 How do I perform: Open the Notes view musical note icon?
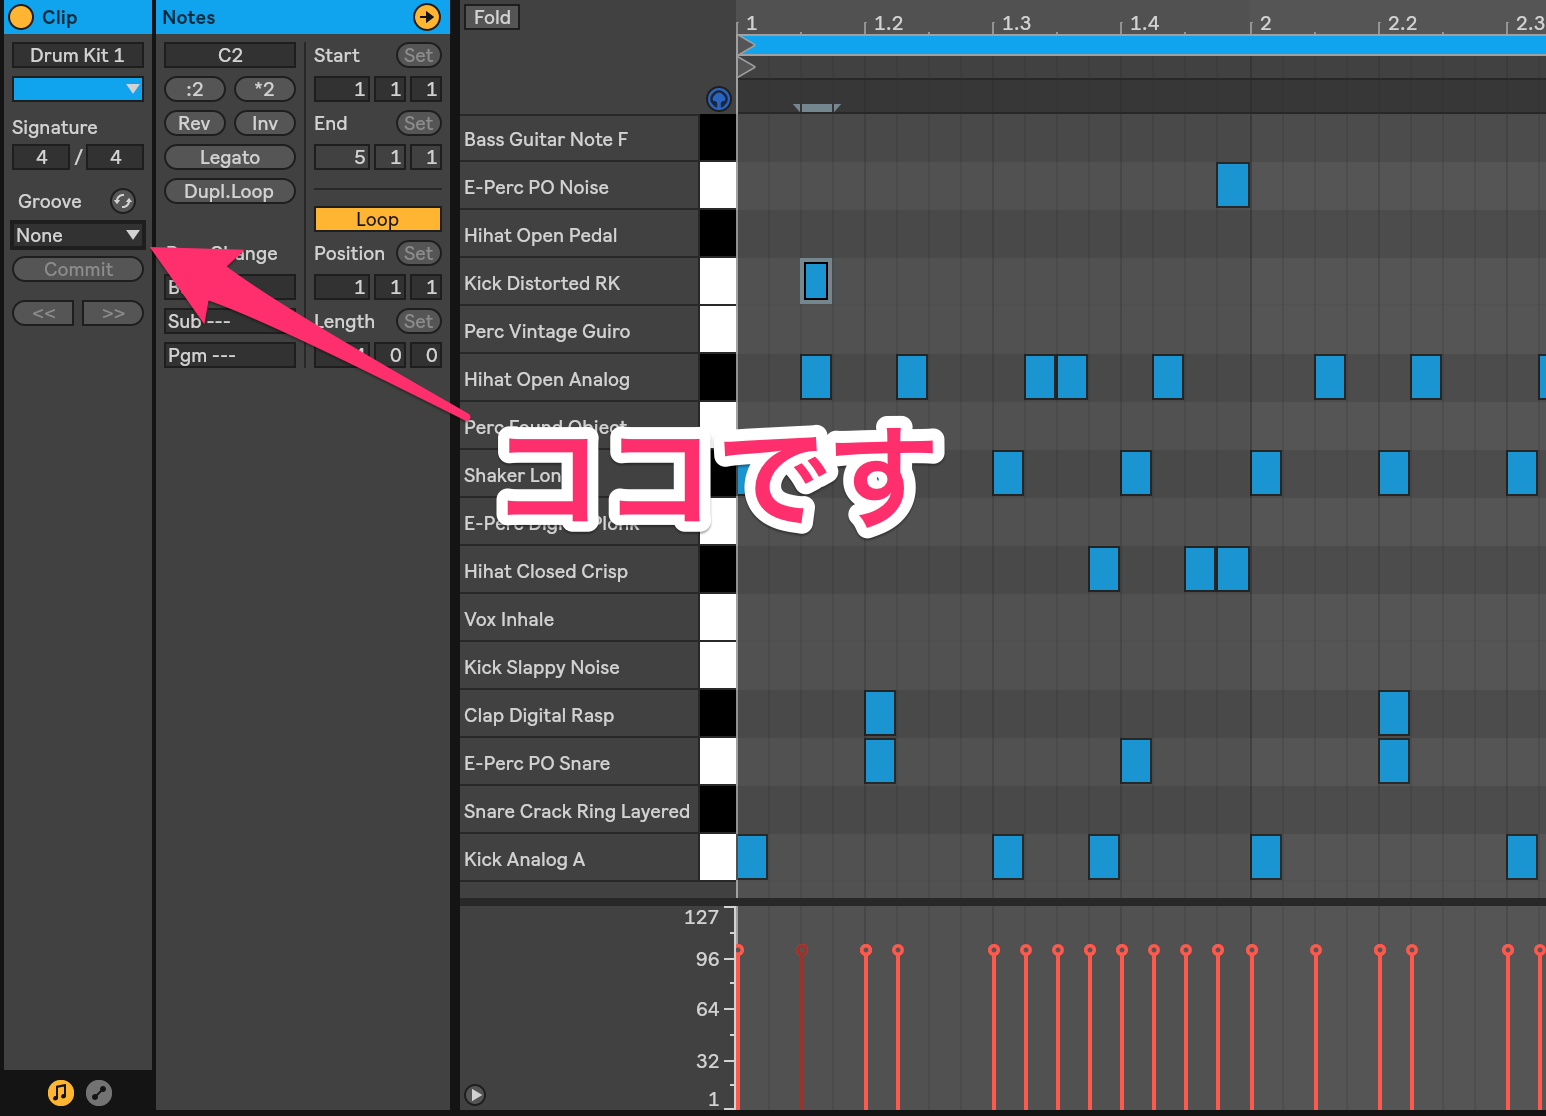[x=61, y=1092]
